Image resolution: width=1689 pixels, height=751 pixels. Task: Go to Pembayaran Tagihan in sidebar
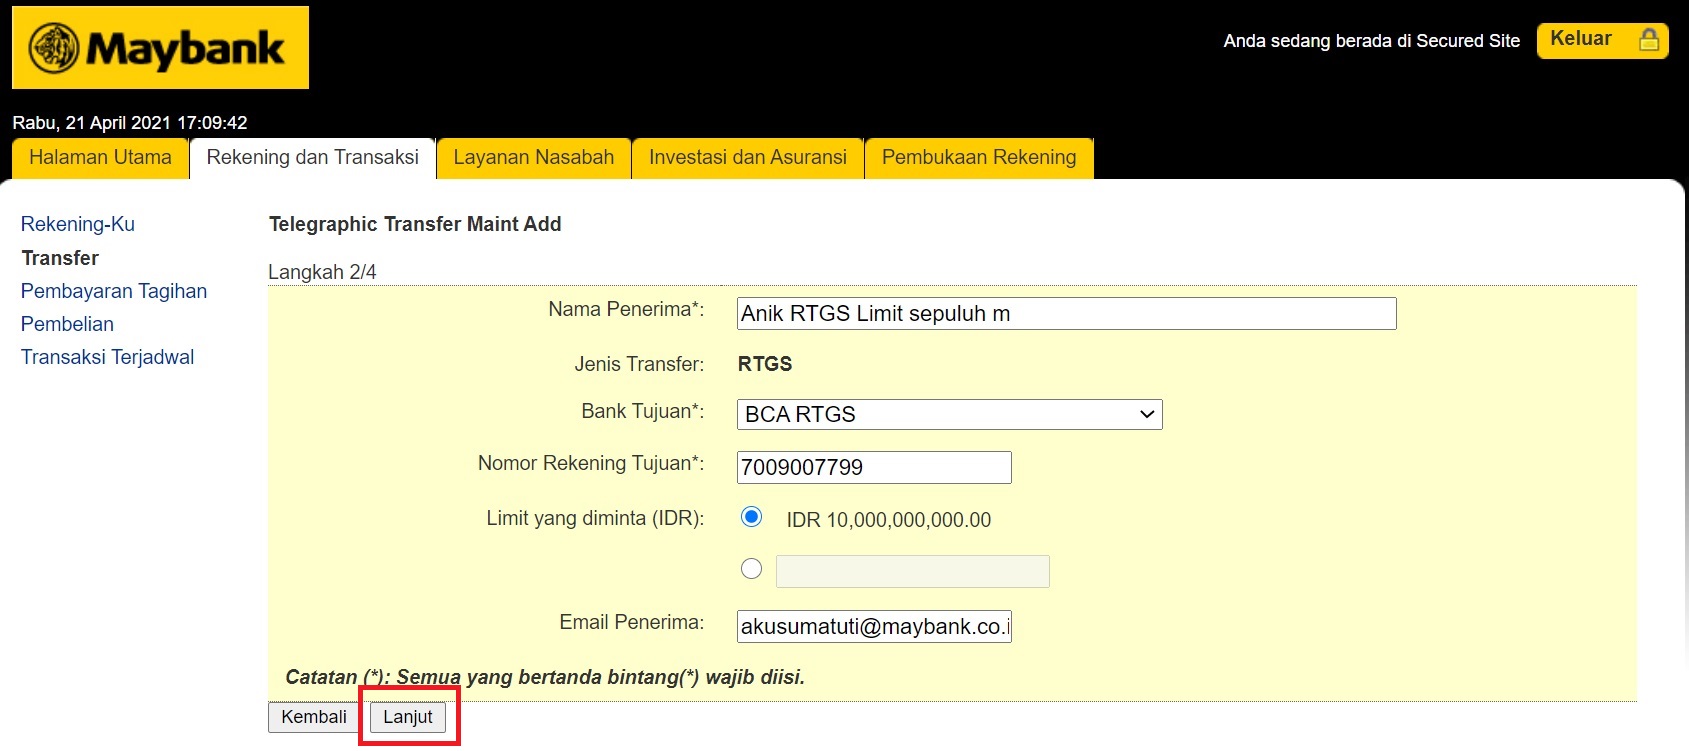(x=114, y=291)
